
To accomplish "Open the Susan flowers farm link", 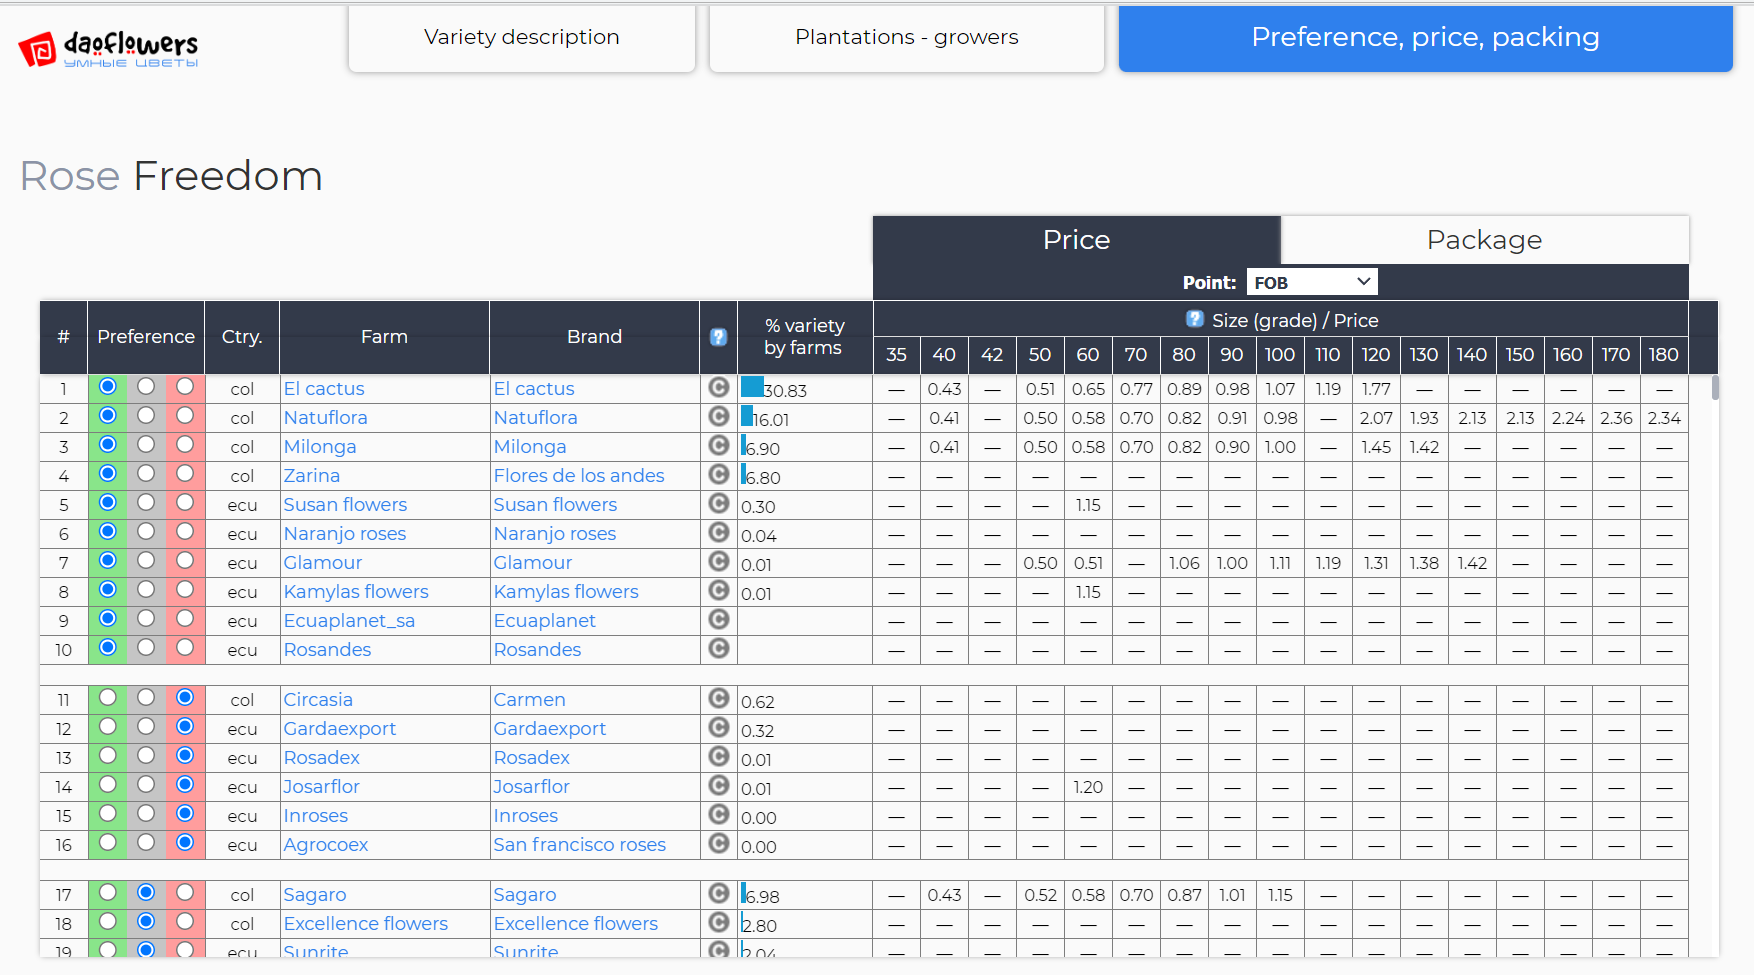I will (x=345, y=505).
